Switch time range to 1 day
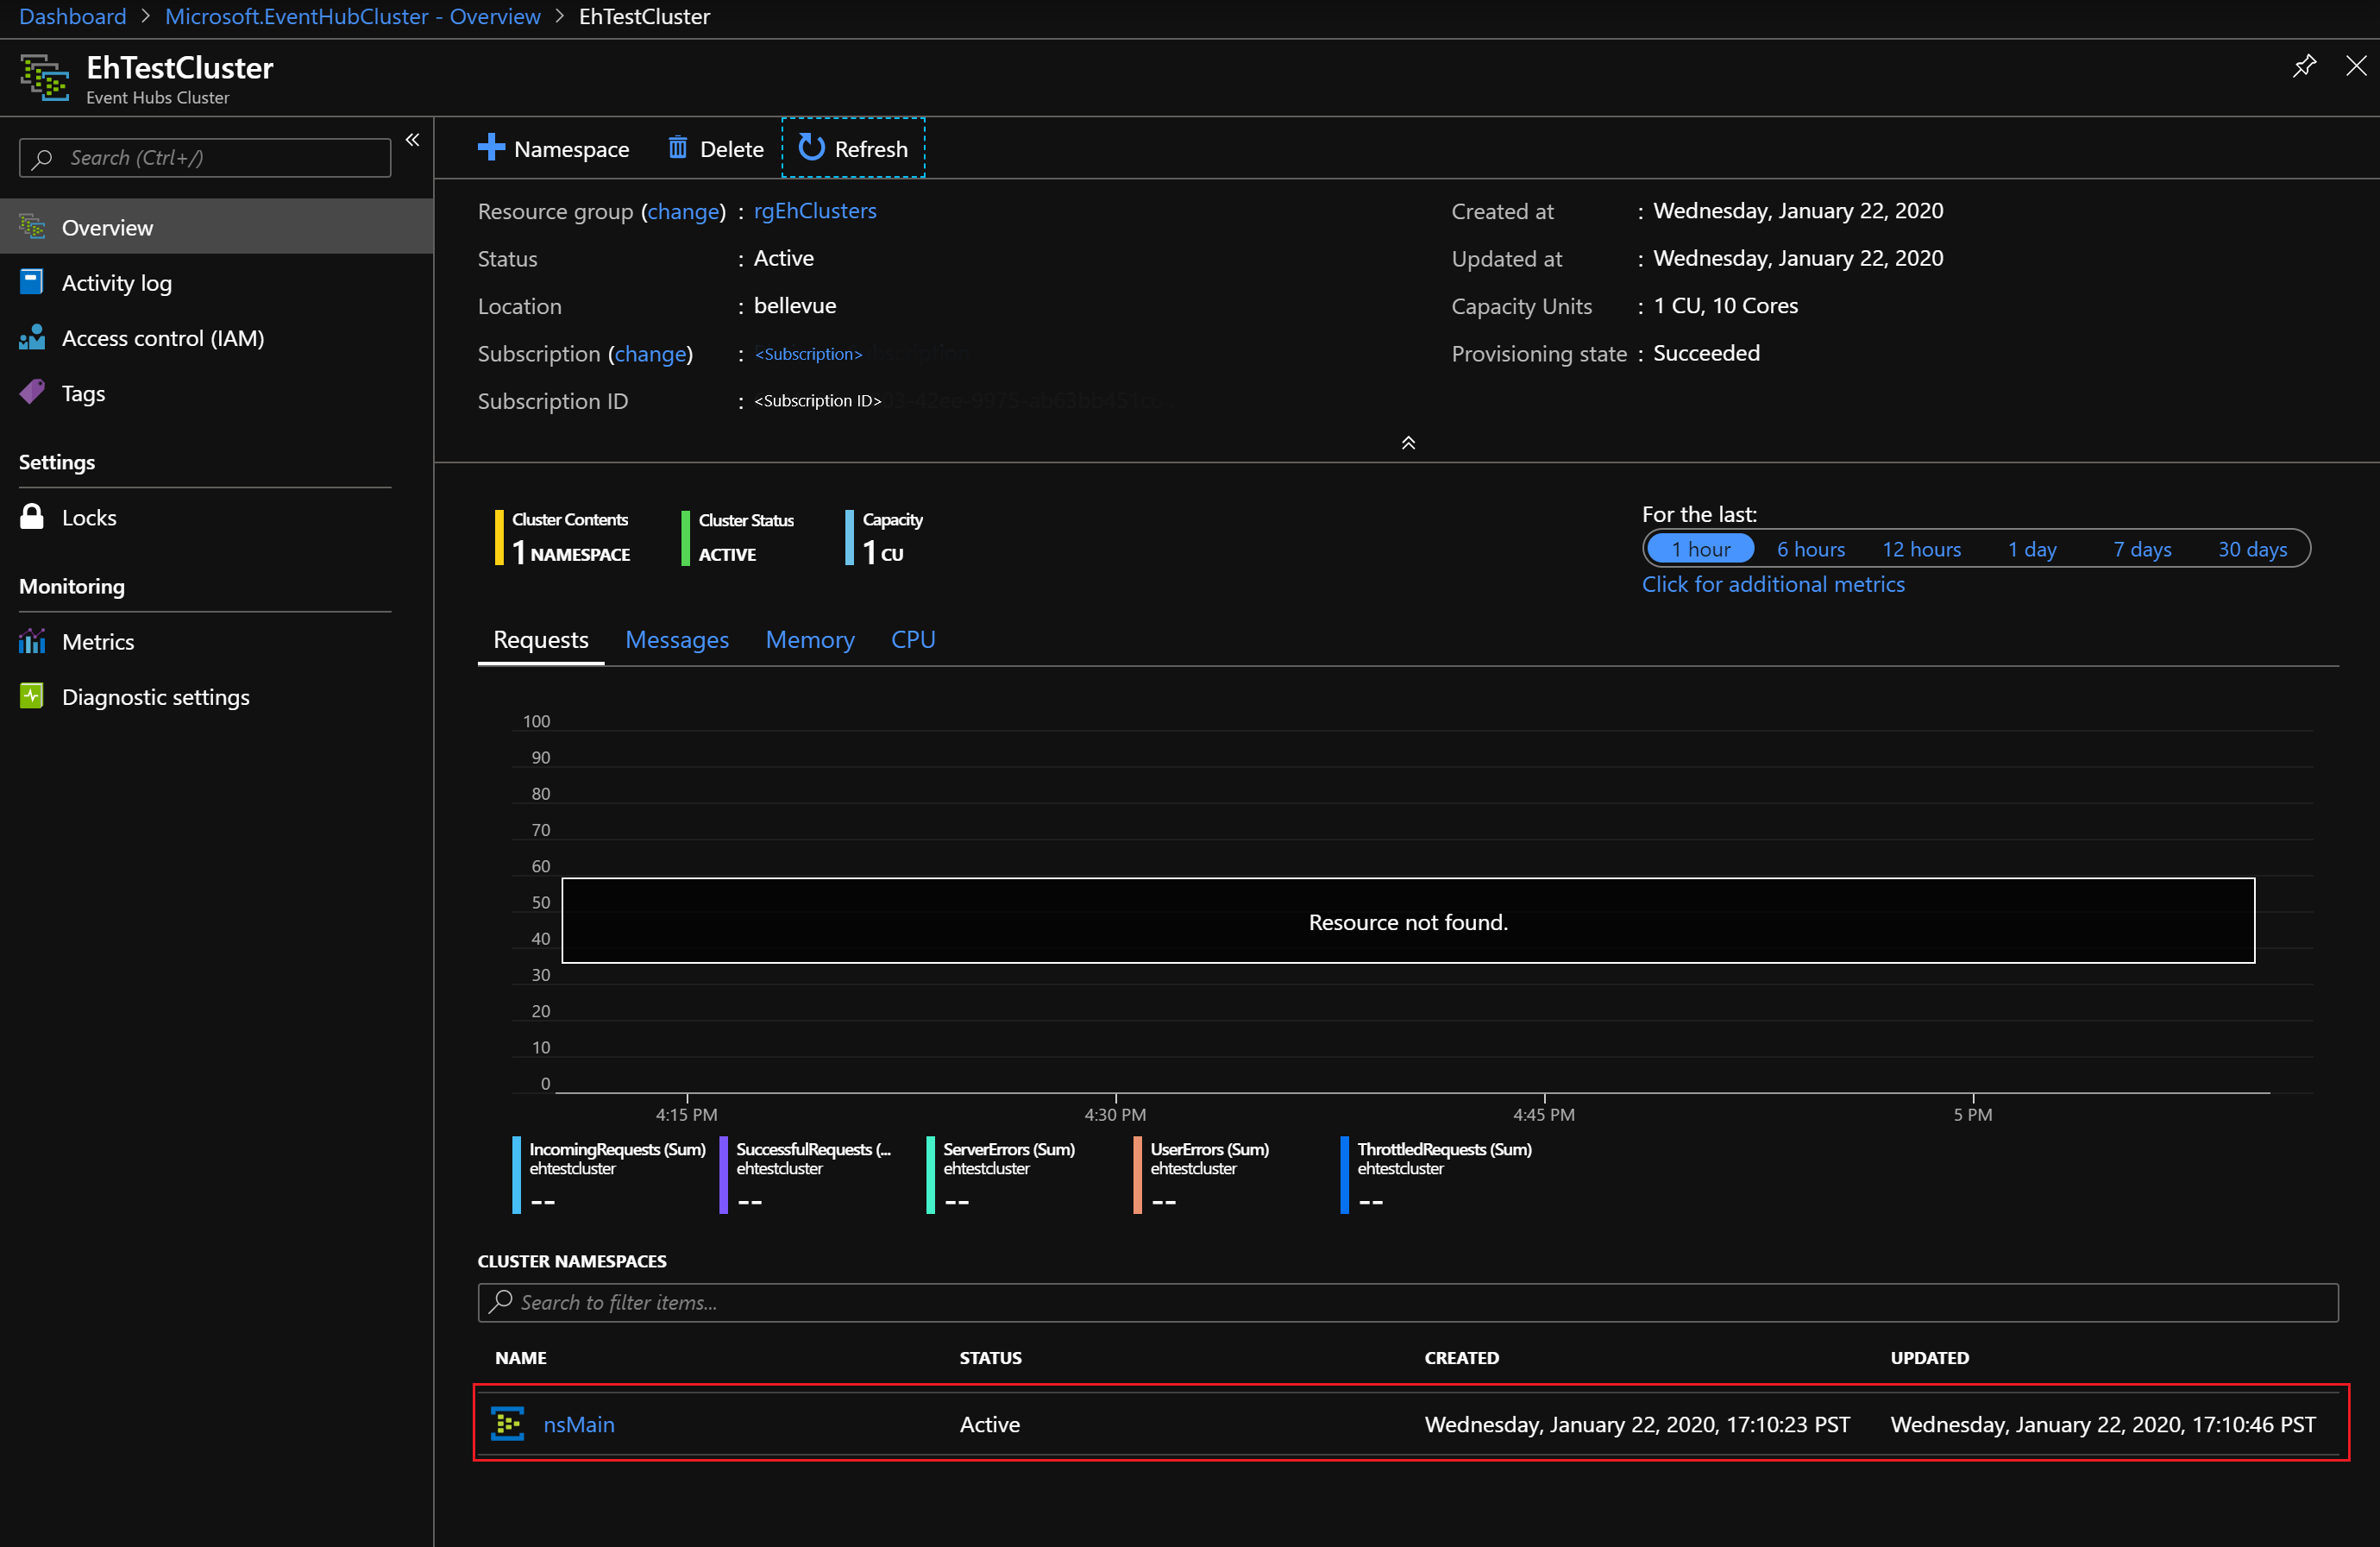2380x1547 pixels. click(x=2032, y=548)
